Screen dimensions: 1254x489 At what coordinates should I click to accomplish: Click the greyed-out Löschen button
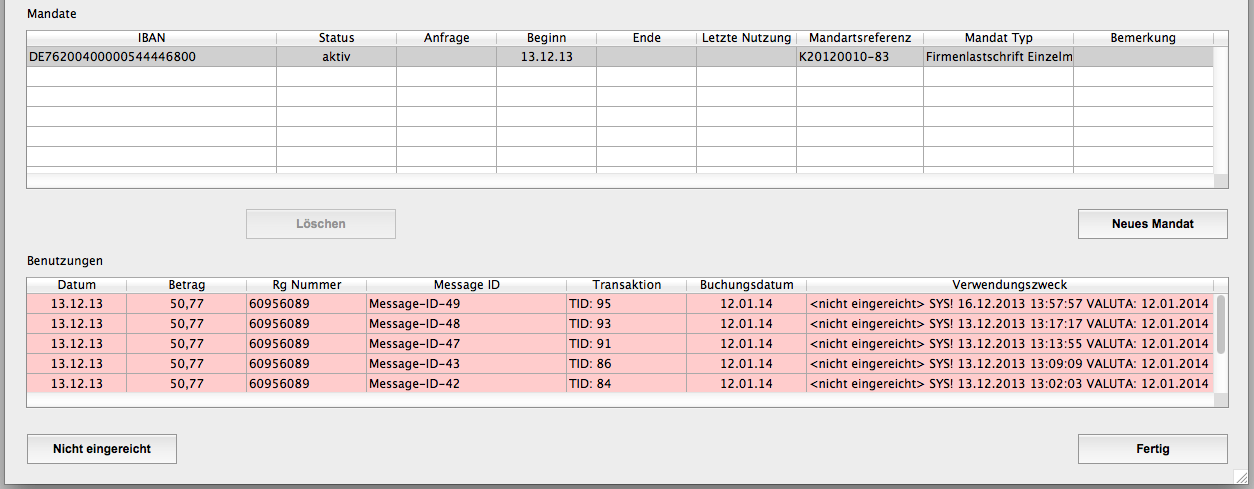pos(321,224)
